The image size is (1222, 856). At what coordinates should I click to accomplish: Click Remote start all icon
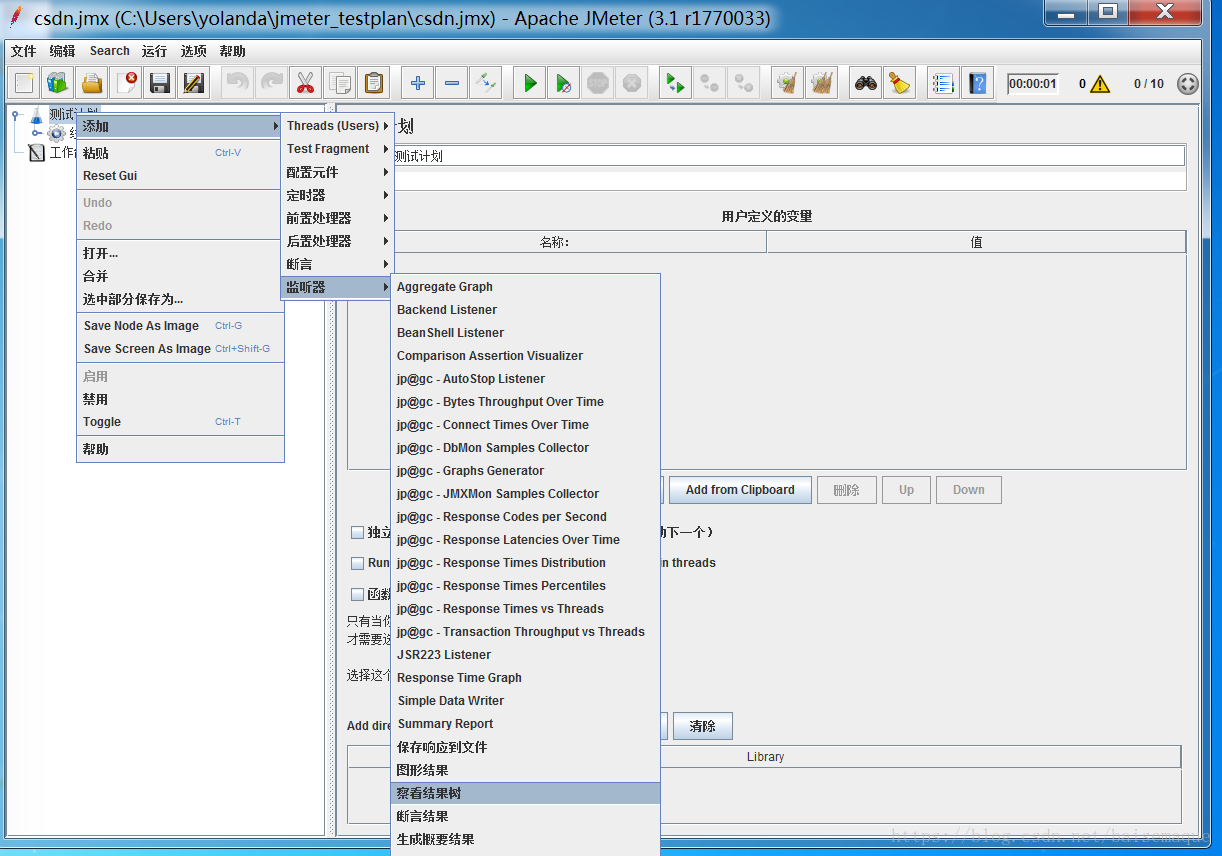(676, 83)
